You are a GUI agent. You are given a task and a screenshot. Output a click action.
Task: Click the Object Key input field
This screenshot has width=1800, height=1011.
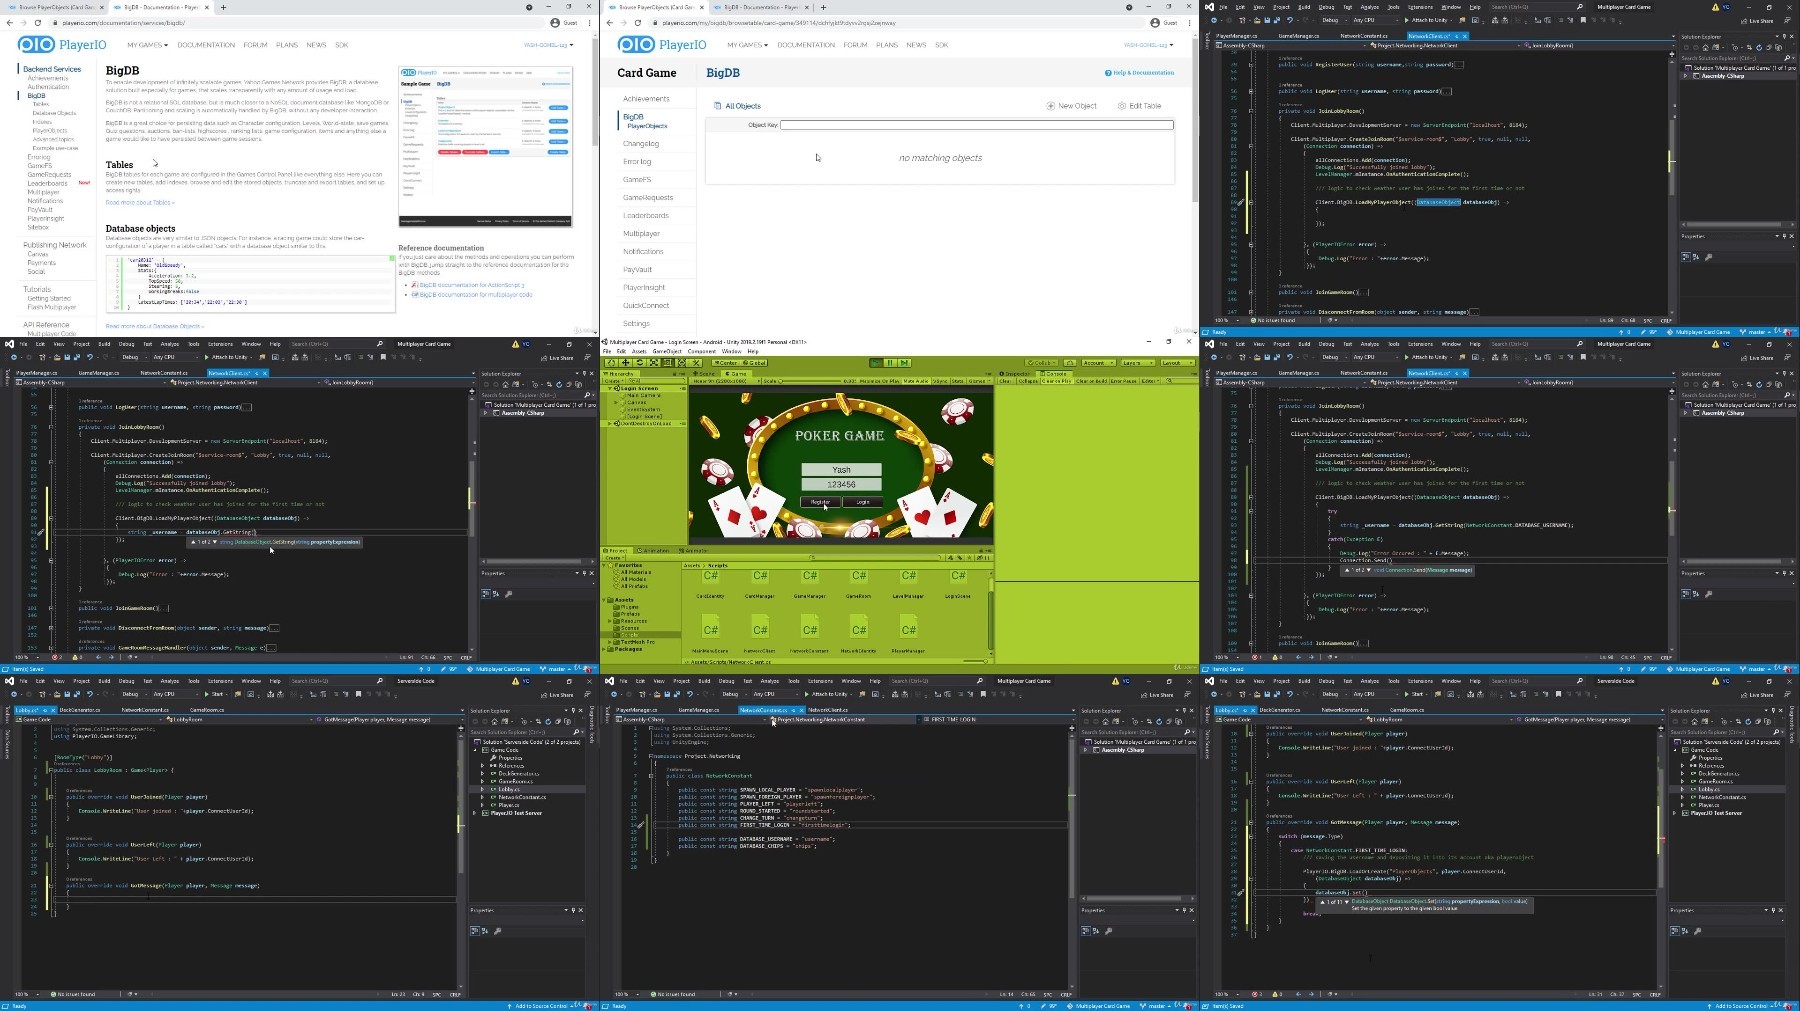[x=976, y=125]
